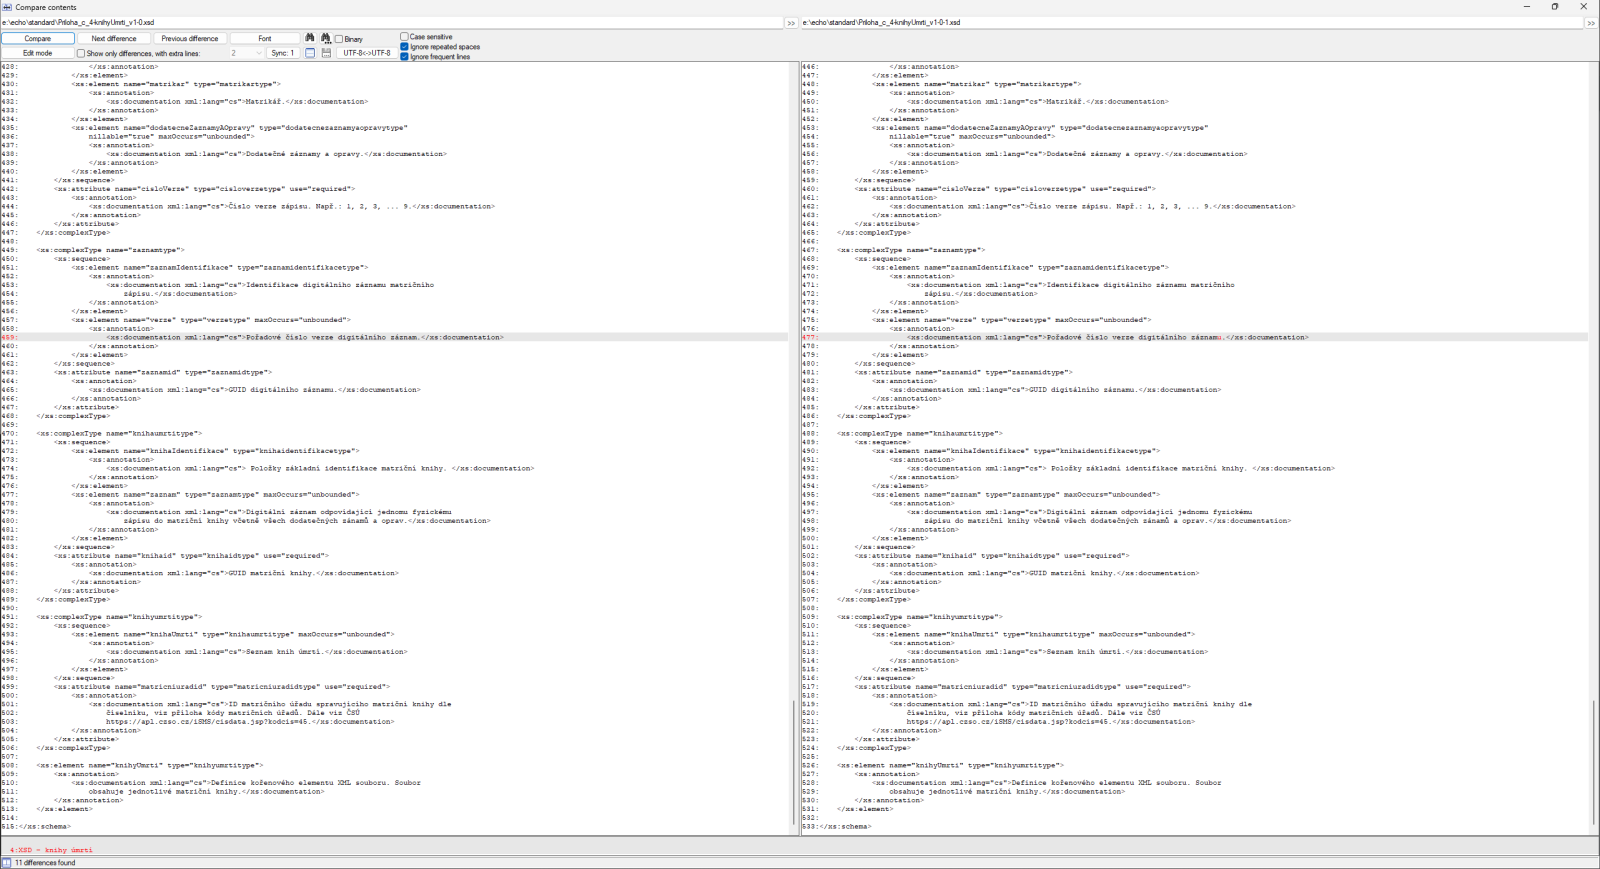Click the first binoculars find icon
This screenshot has width=1600, height=869.
tap(310, 38)
